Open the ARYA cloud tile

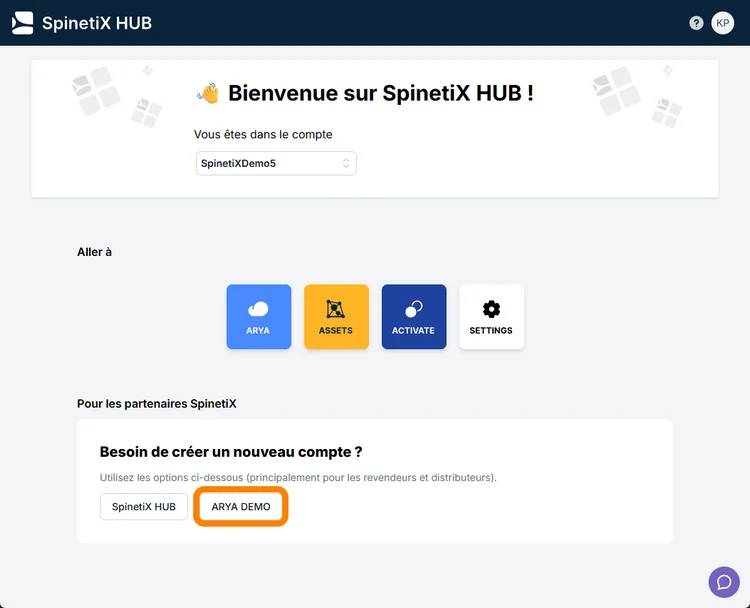[259, 317]
